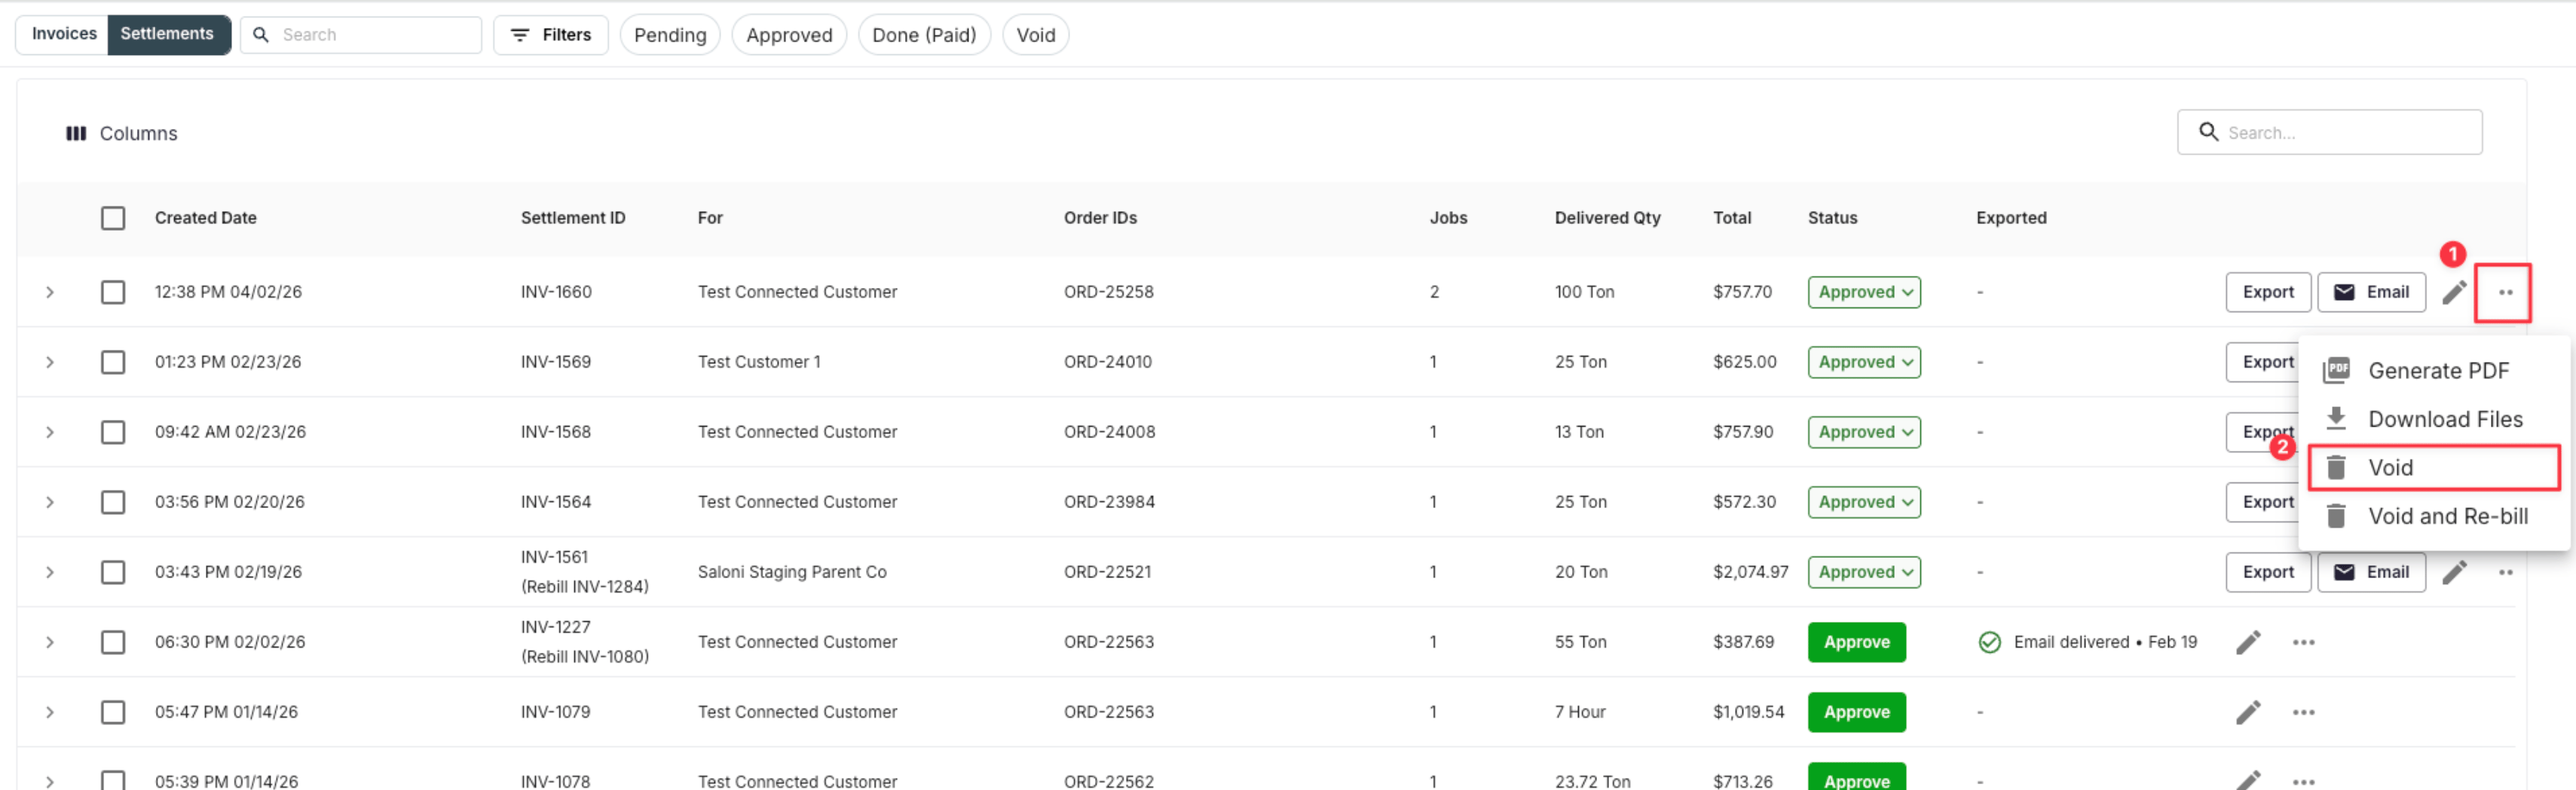Open Approved status dropdown for INV-1561

coord(1863,572)
